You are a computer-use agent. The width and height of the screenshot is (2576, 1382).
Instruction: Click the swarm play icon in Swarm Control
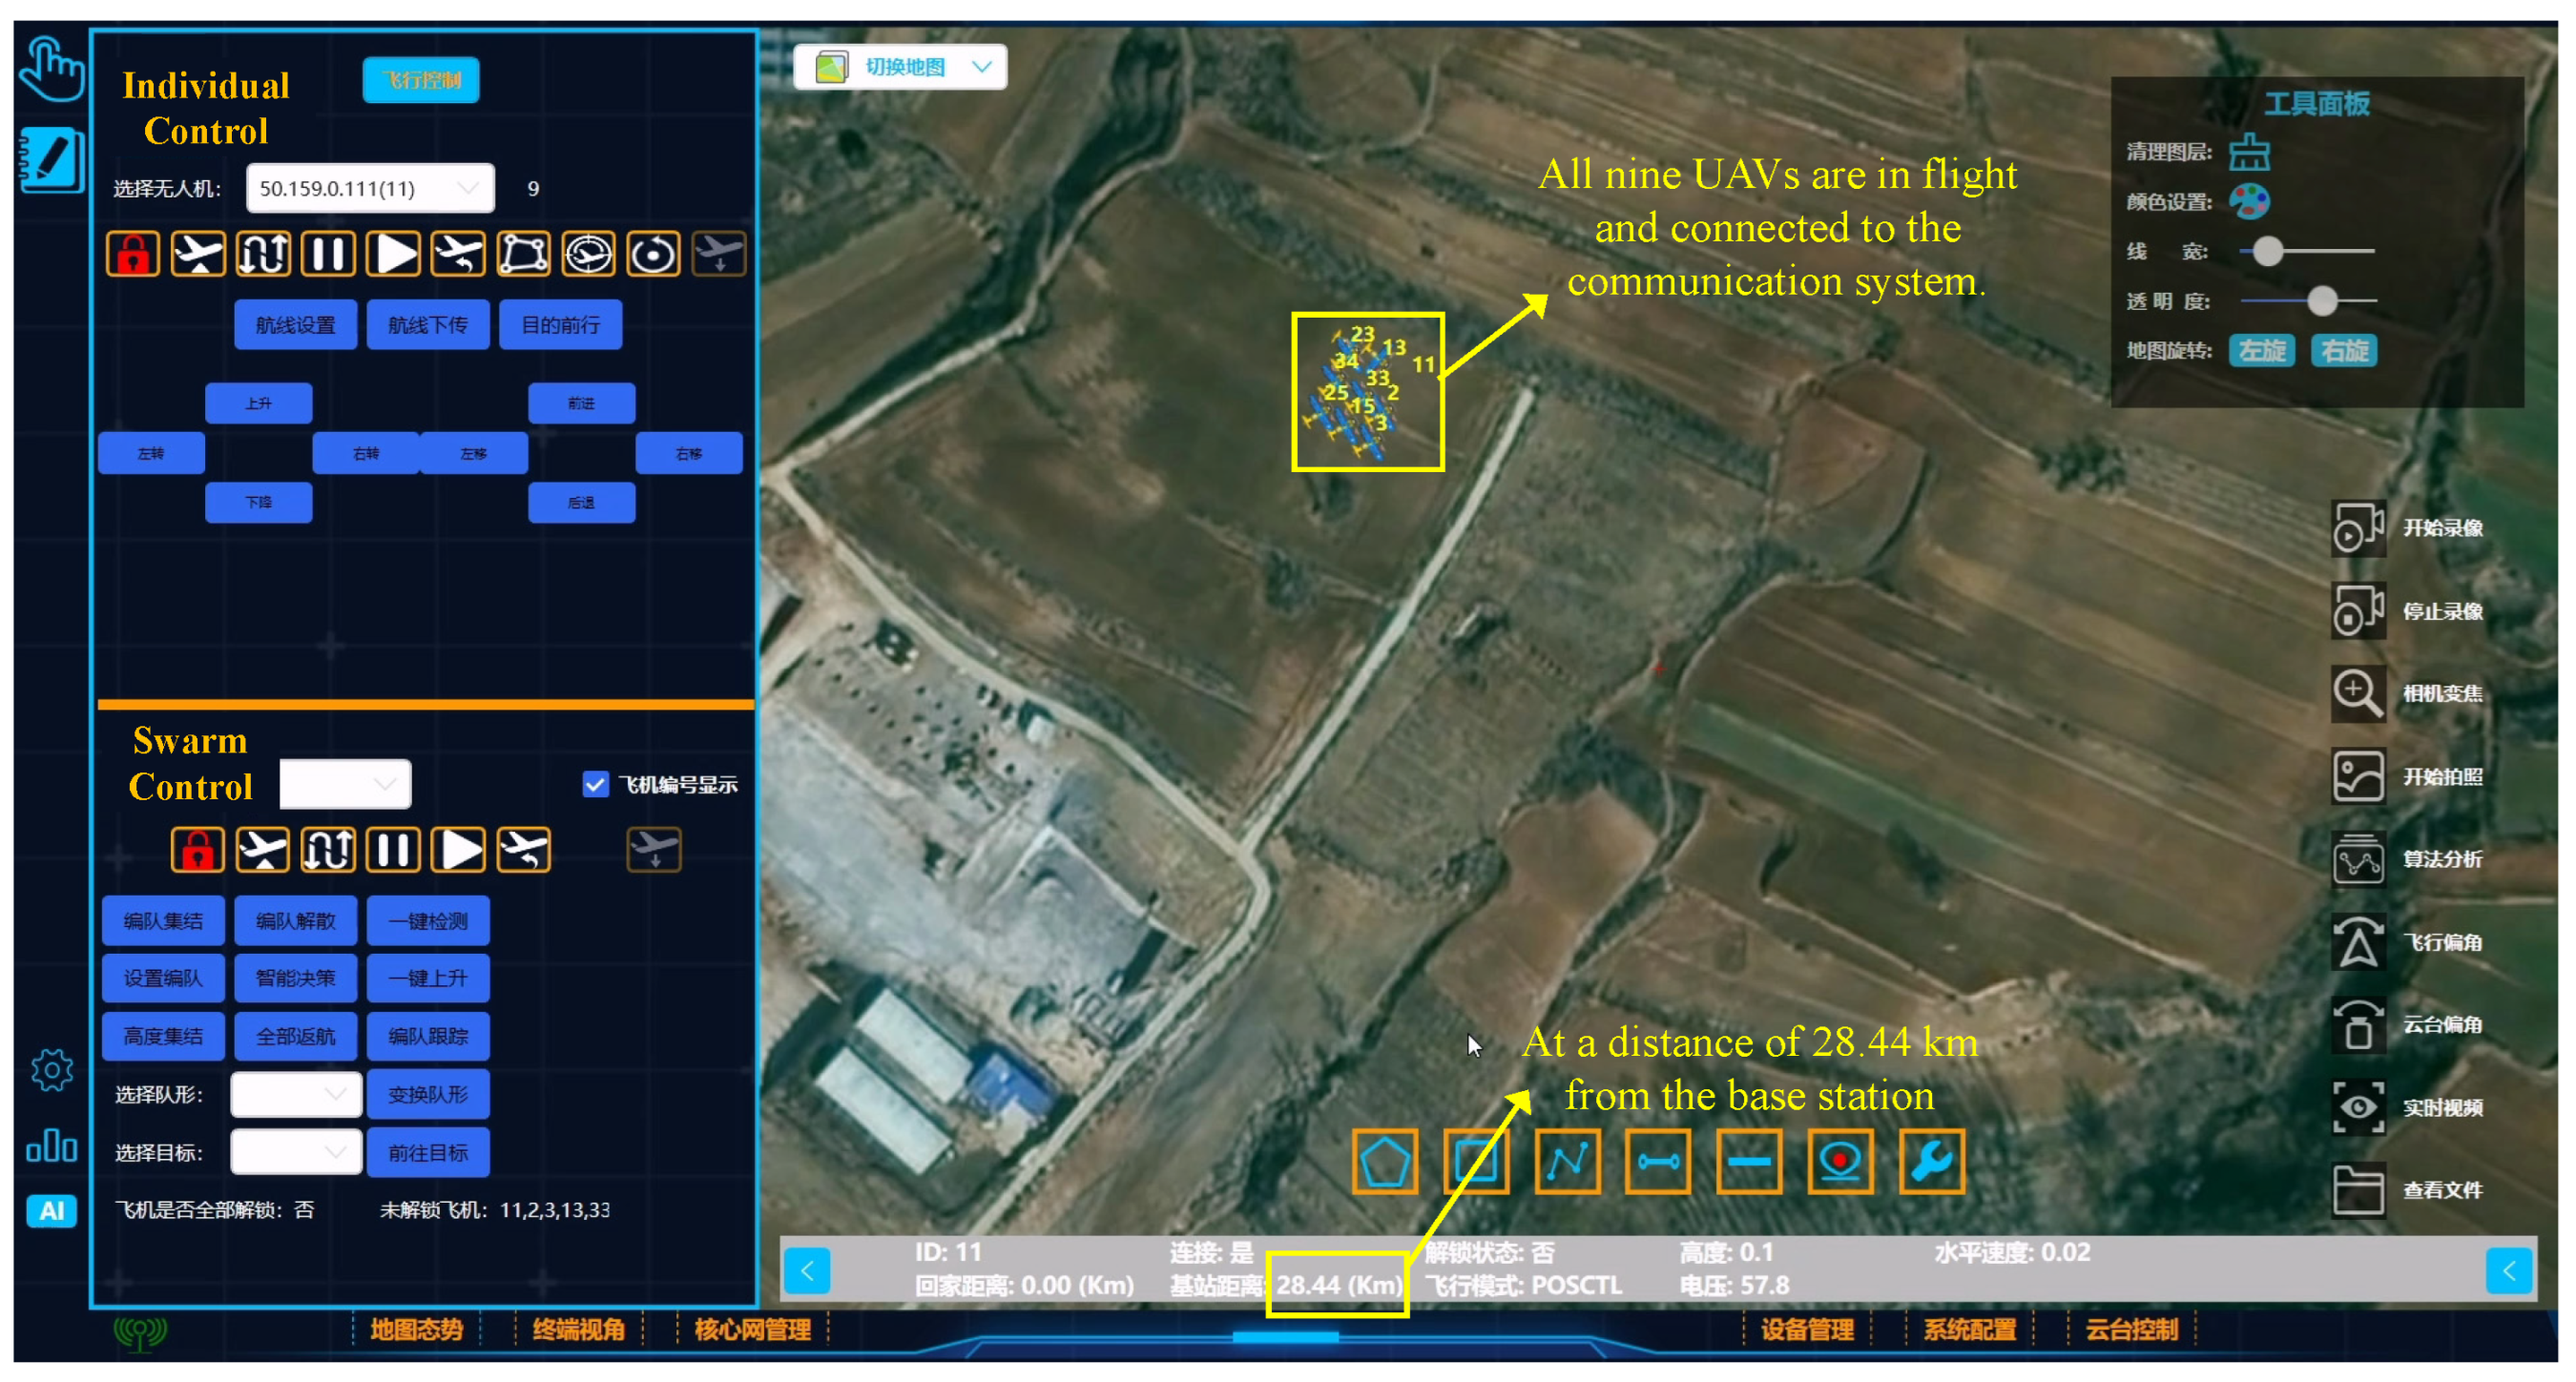458,850
